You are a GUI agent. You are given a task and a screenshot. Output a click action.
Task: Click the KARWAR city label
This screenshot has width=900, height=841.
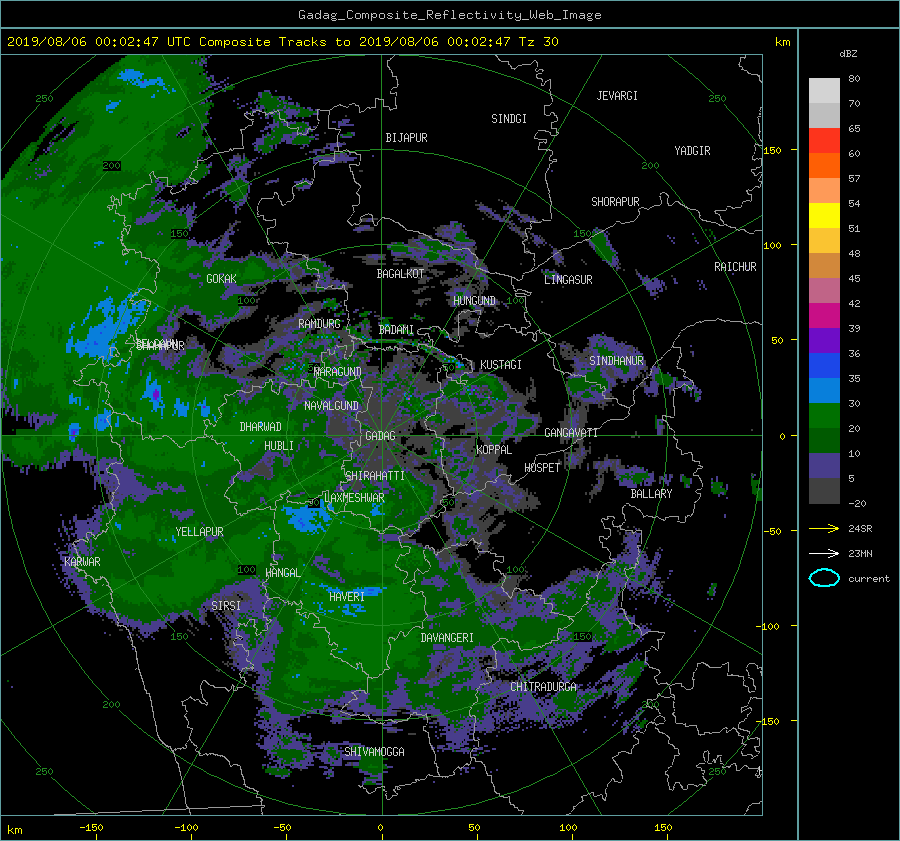[82, 562]
